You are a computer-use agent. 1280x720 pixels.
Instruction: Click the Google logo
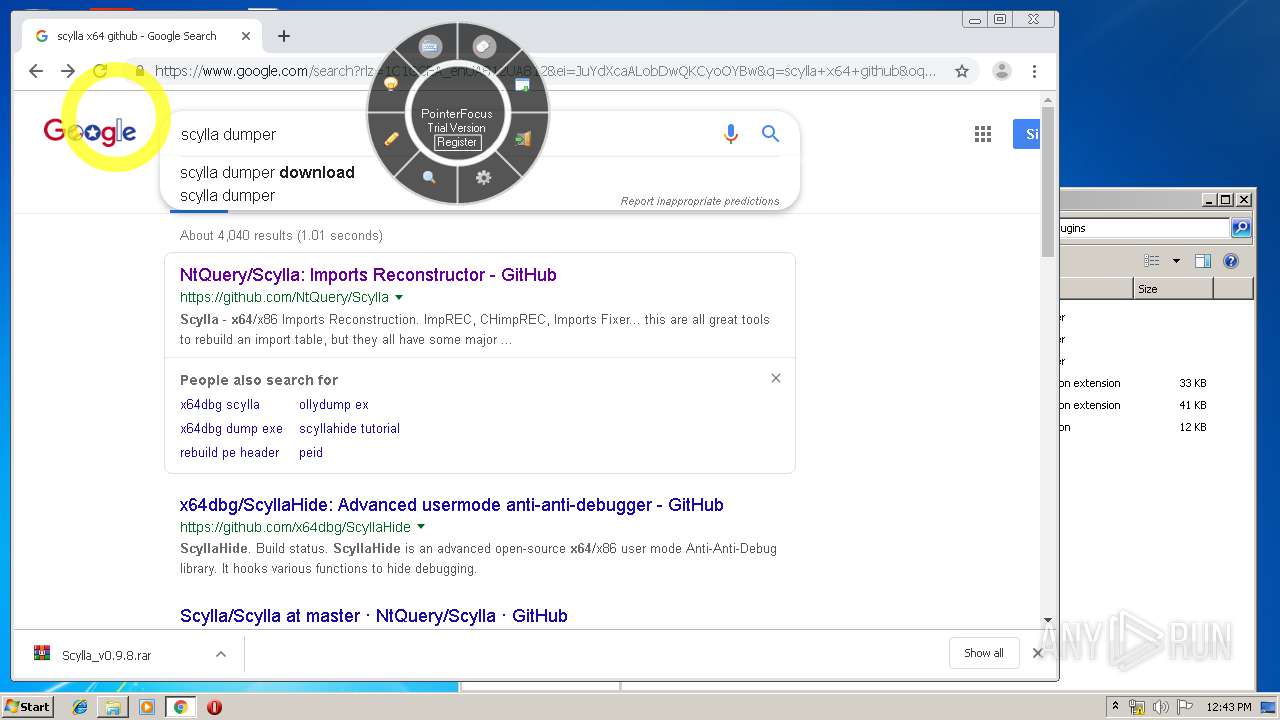[90, 131]
